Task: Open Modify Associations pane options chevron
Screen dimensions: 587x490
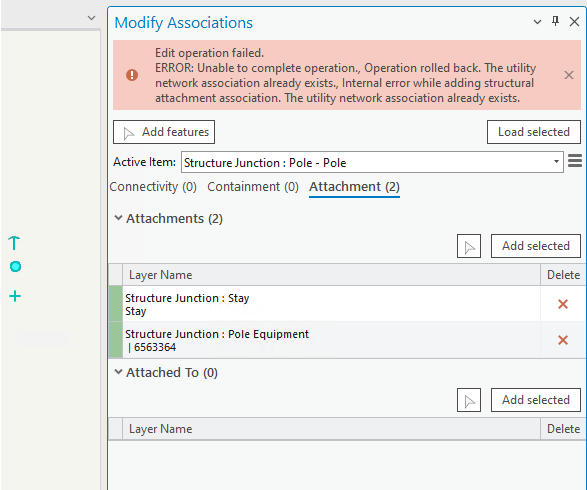Action: [x=537, y=22]
